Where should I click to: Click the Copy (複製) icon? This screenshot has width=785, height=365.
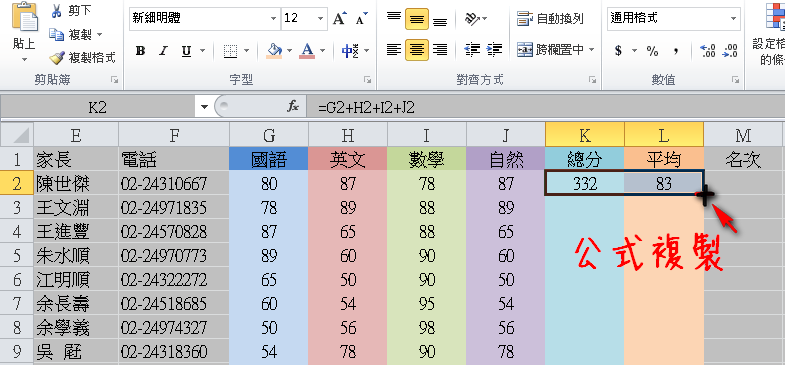point(56,35)
